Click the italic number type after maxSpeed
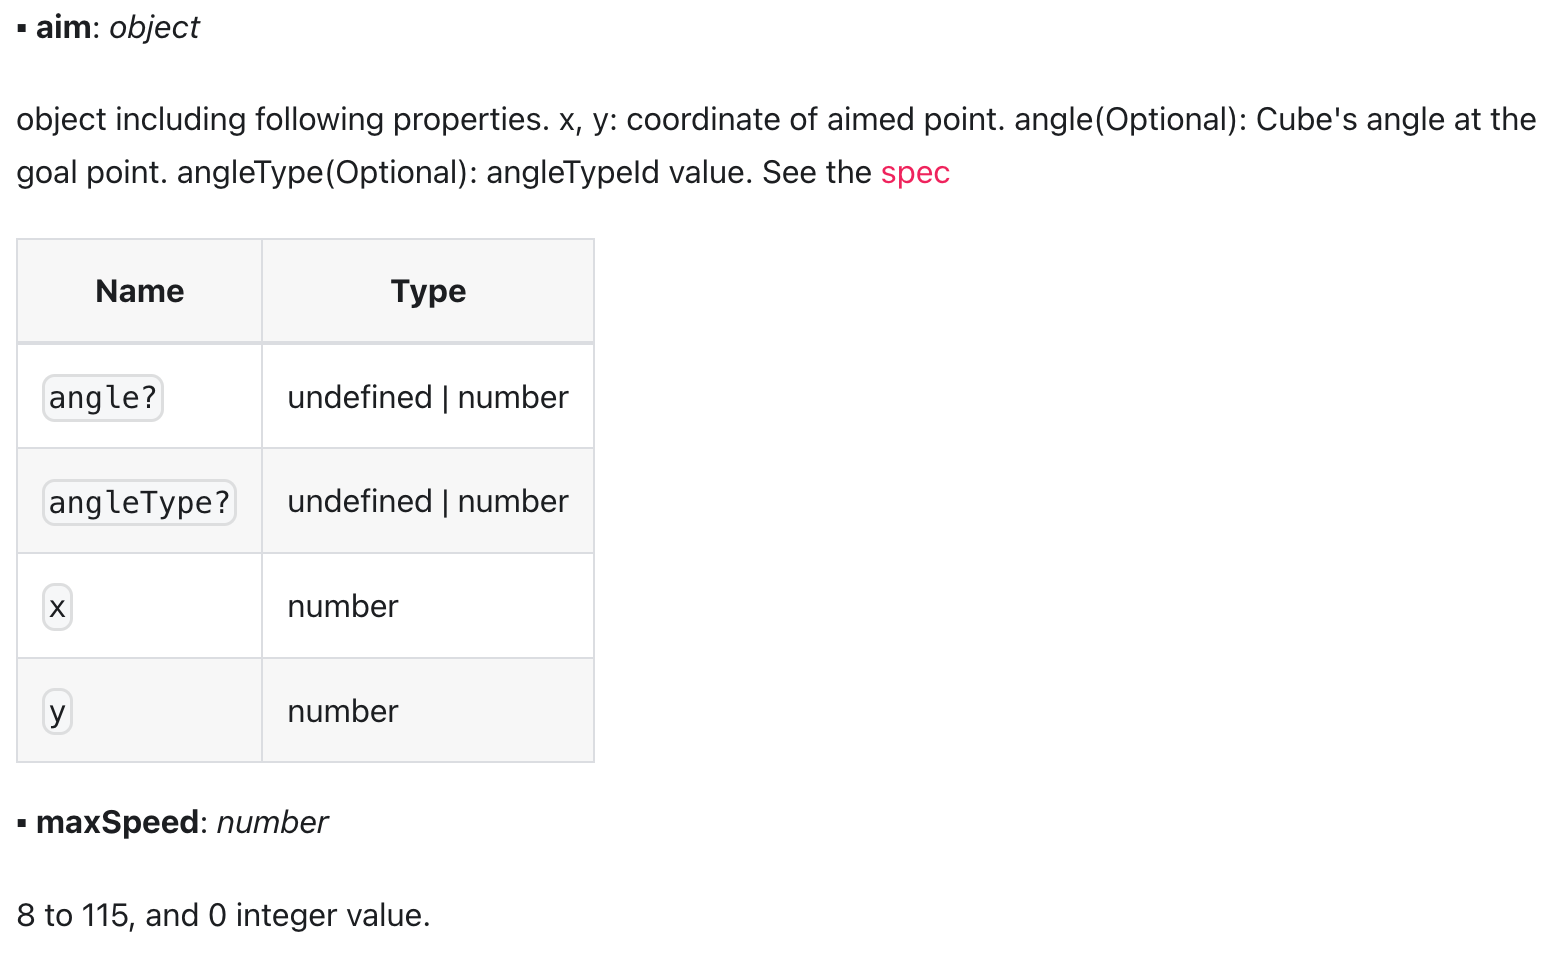Viewport: 1562px width, 958px height. (272, 822)
